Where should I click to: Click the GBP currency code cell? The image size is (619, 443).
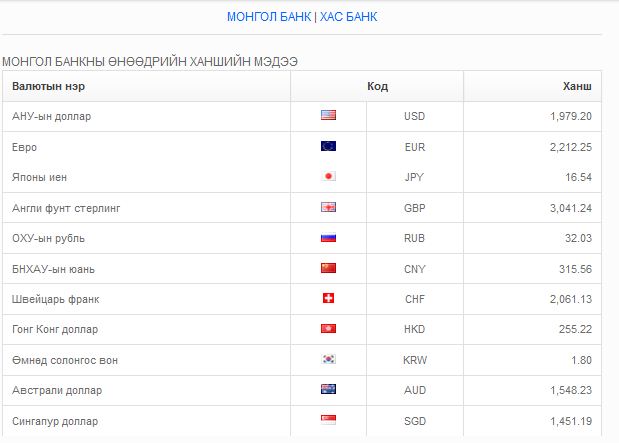point(414,208)
